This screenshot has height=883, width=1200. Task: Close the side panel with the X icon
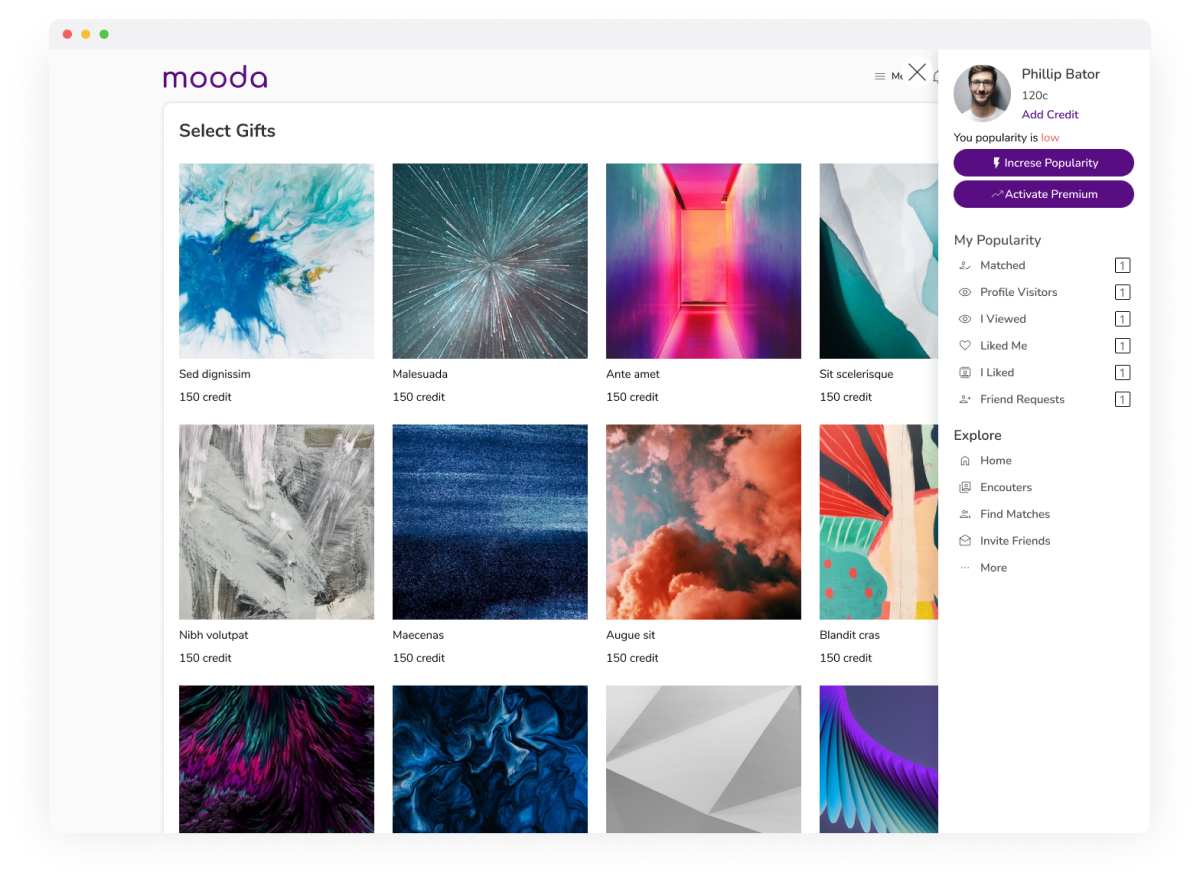click(916, 72)
